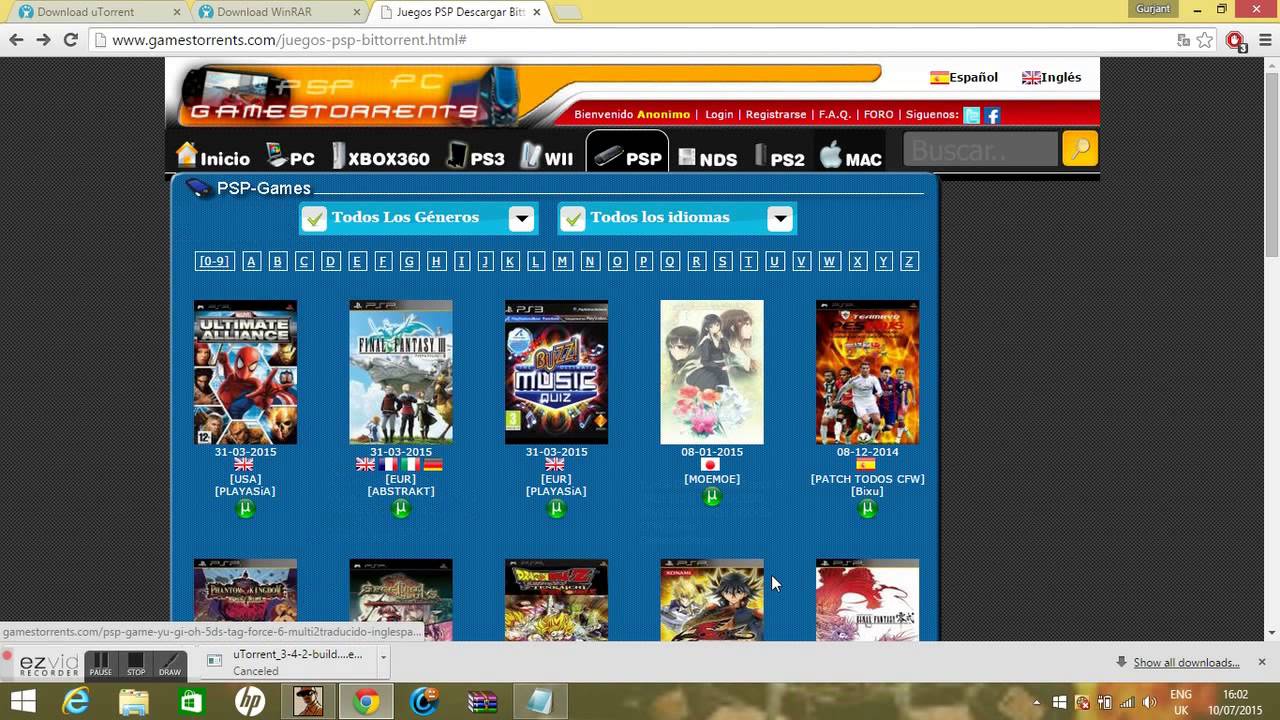
Task: Pause the Ezvid recording
Action: [x=100, y=664]
